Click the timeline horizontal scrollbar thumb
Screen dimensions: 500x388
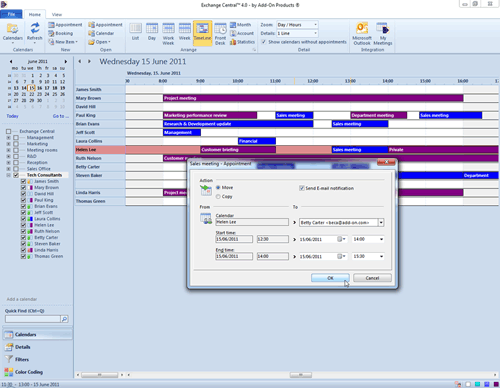click(301, 375)
